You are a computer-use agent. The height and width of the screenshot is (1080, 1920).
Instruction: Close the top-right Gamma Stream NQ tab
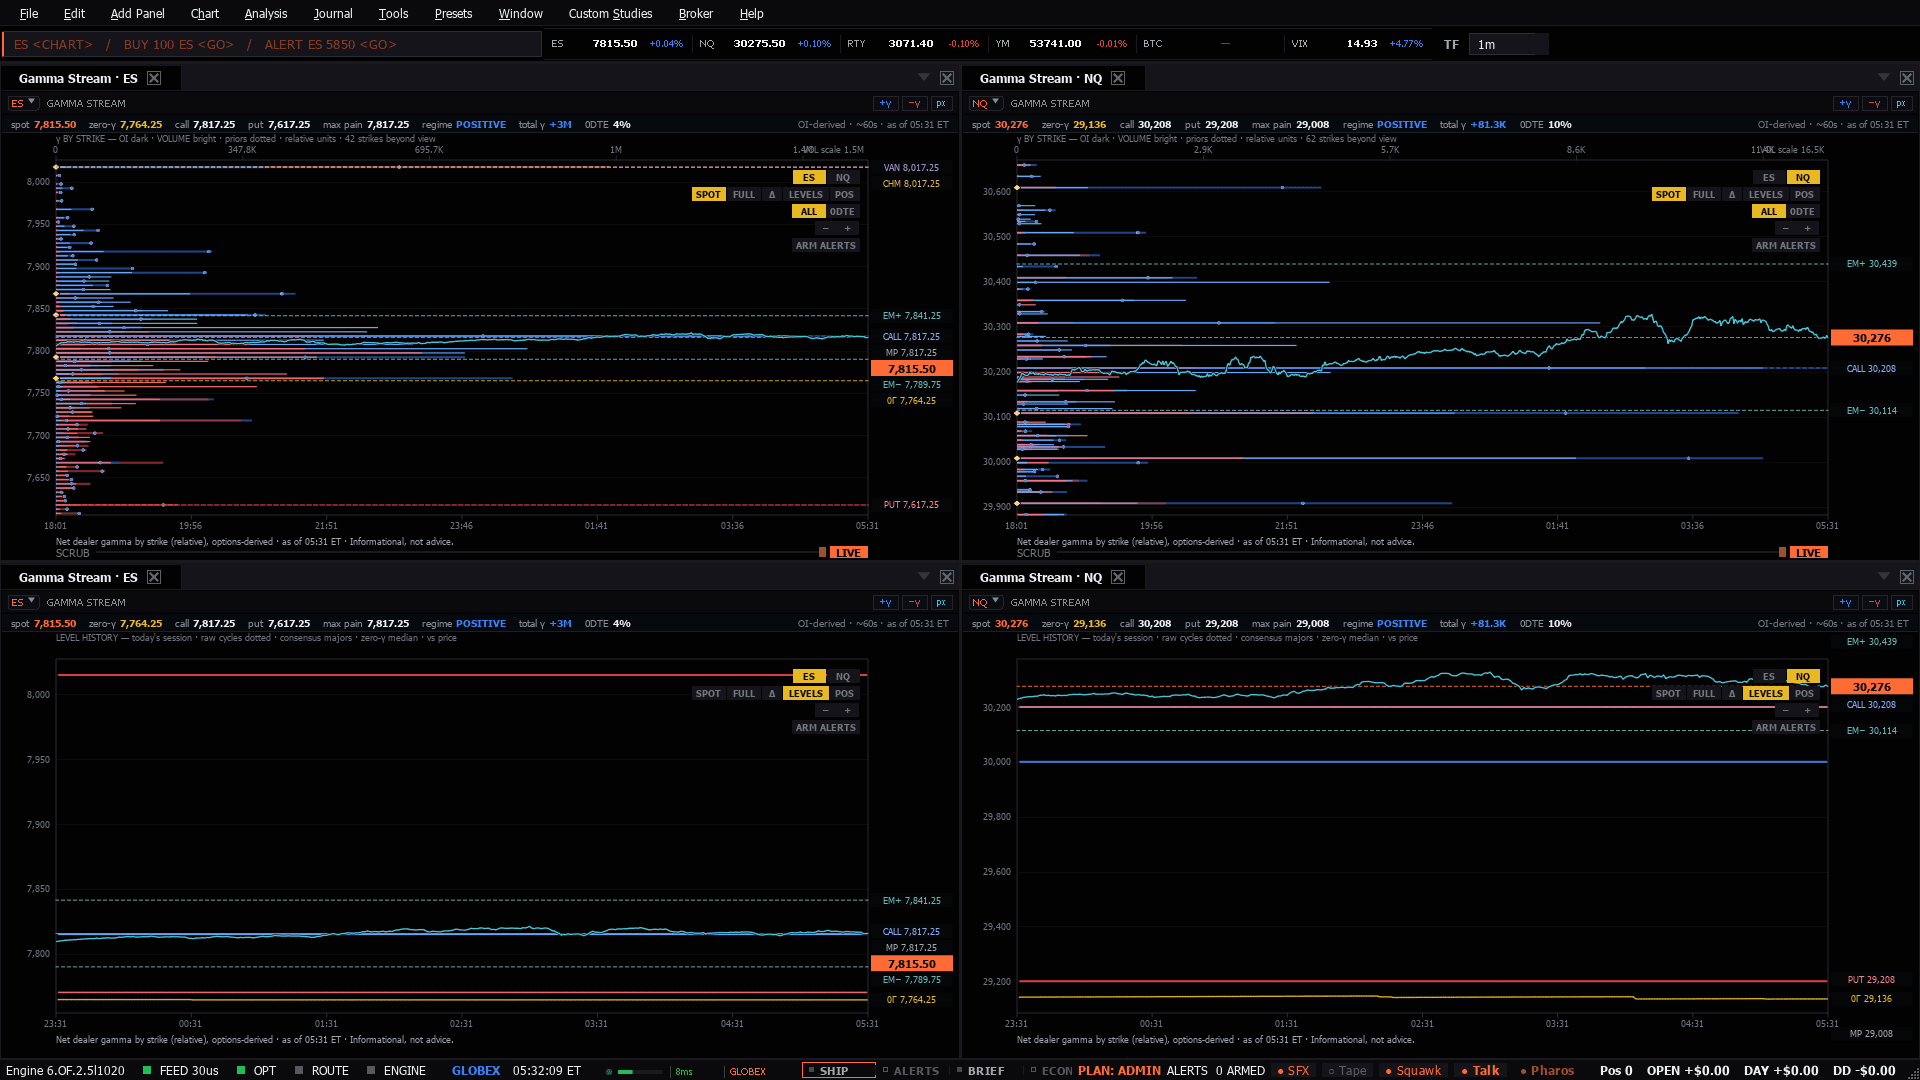(x=1118, y=78)
